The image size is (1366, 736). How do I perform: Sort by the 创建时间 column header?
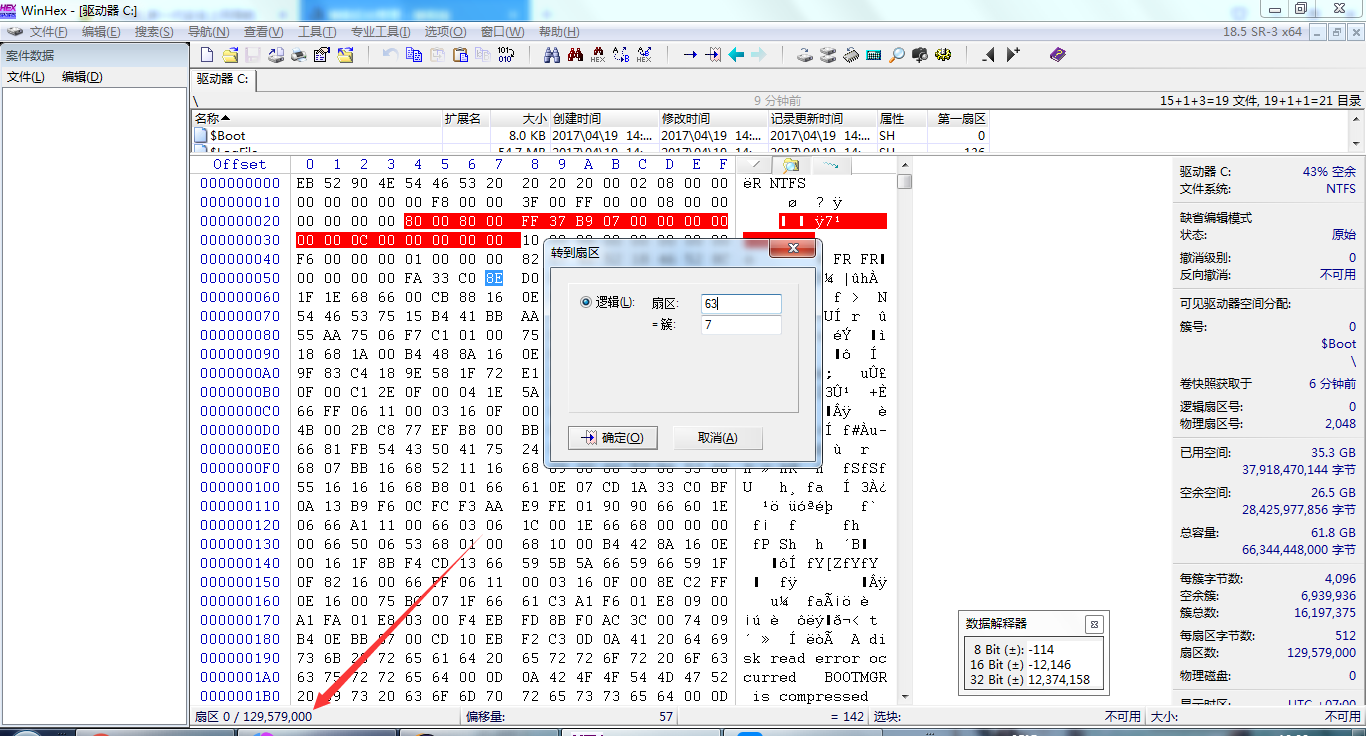click(604, 119)
